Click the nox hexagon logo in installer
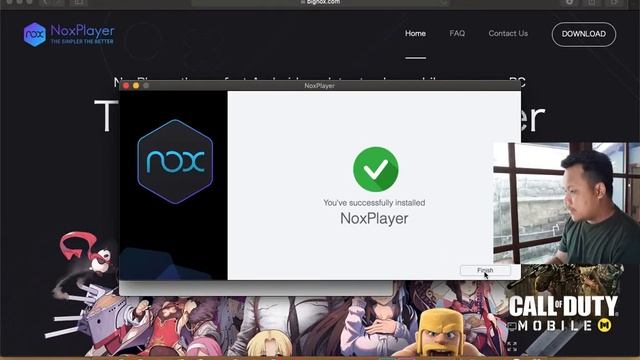The height and width of the screenshot is (360, 640). pos(176,162)
